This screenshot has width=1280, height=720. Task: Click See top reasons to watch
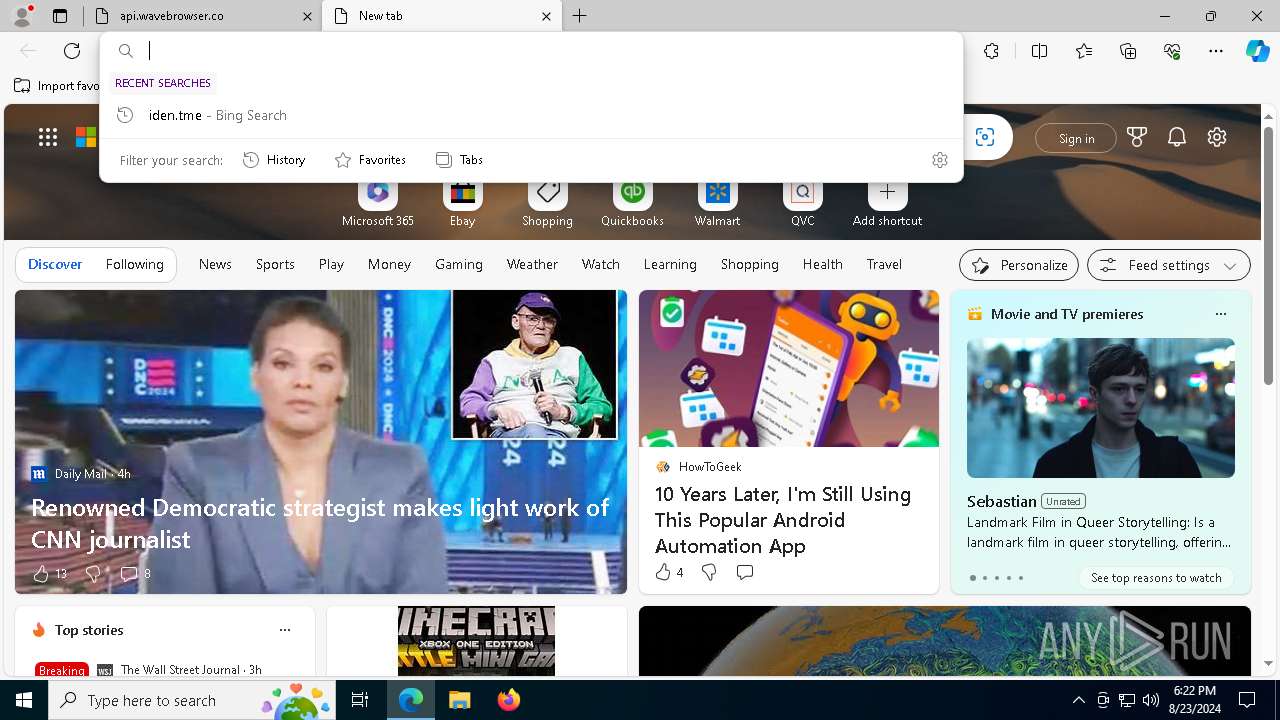[x=1156, y=577]
